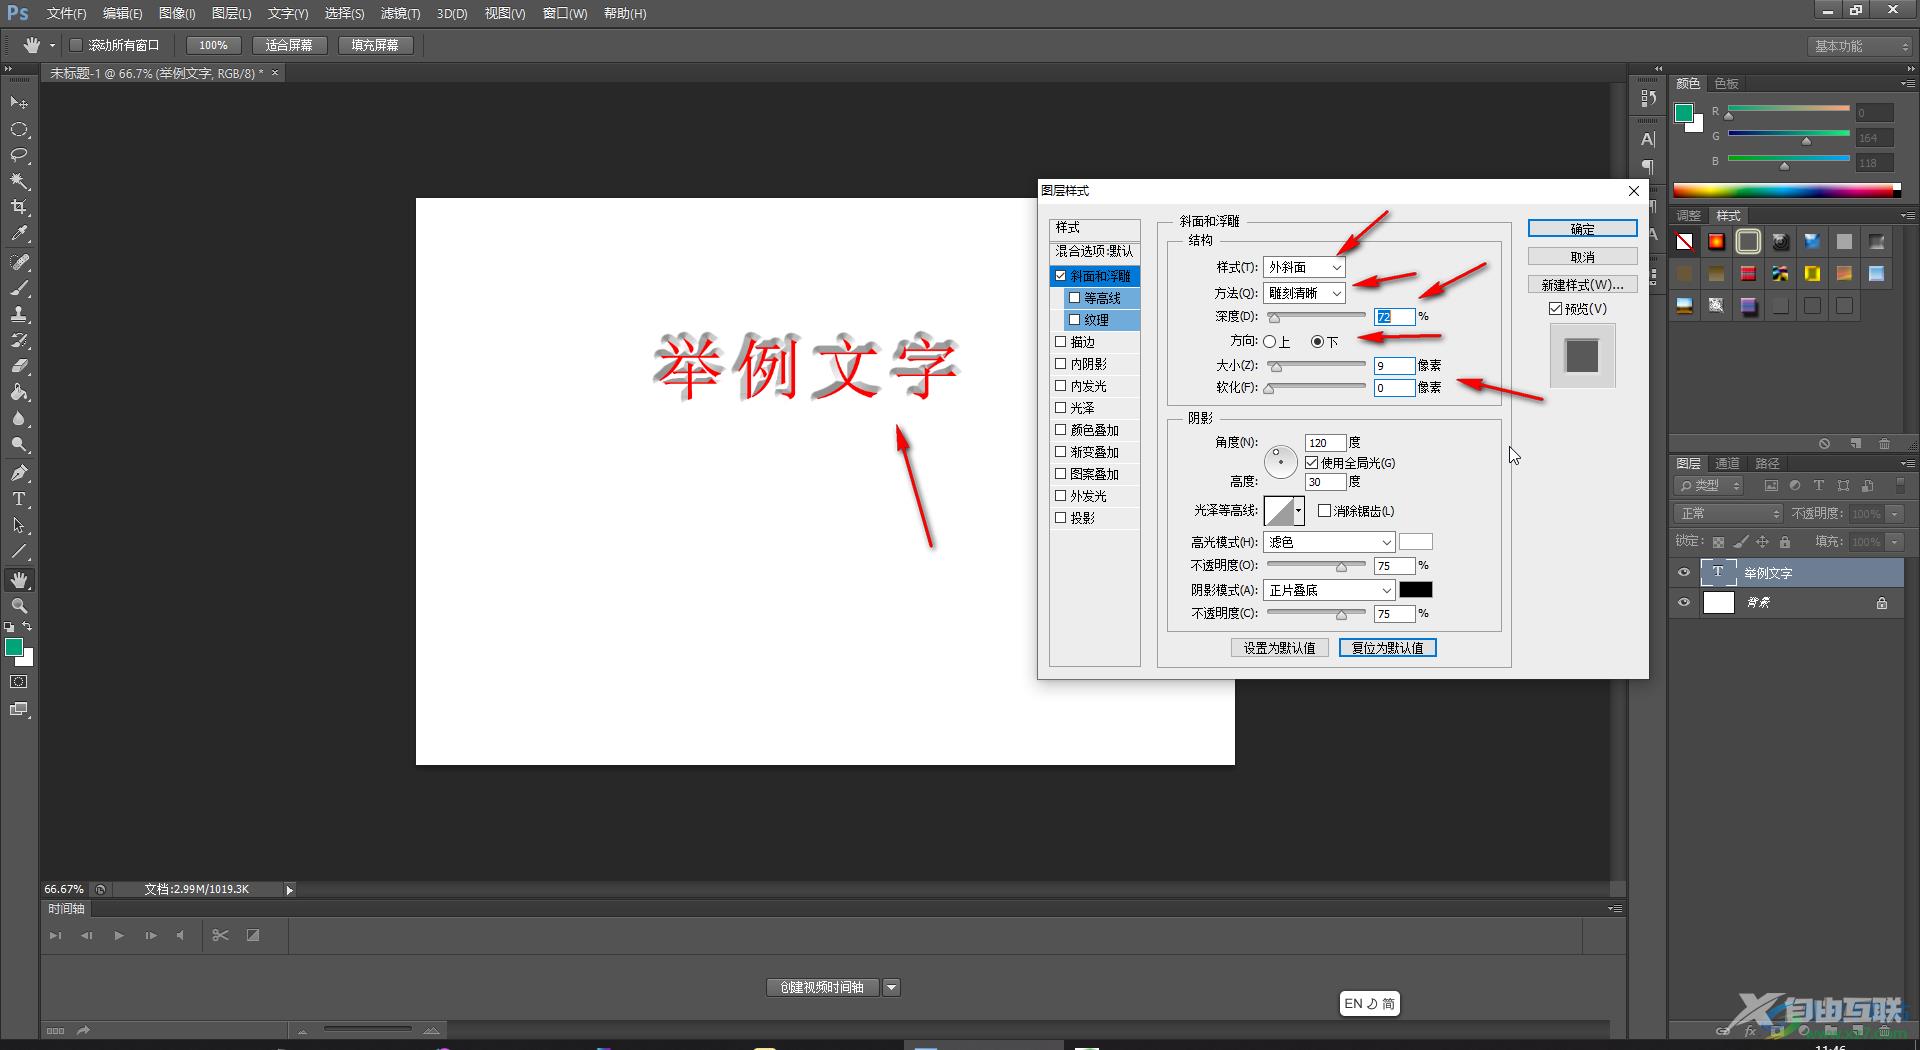The image size is (1920, 1050).
Task: Switch to the Channels (通道) tab
Action: 1727,463
